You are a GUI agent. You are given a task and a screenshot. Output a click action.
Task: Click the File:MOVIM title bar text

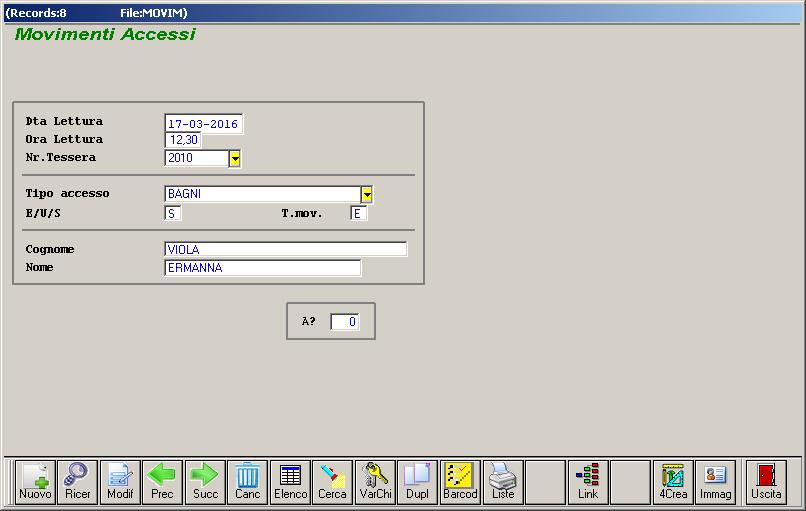[154, 13]
